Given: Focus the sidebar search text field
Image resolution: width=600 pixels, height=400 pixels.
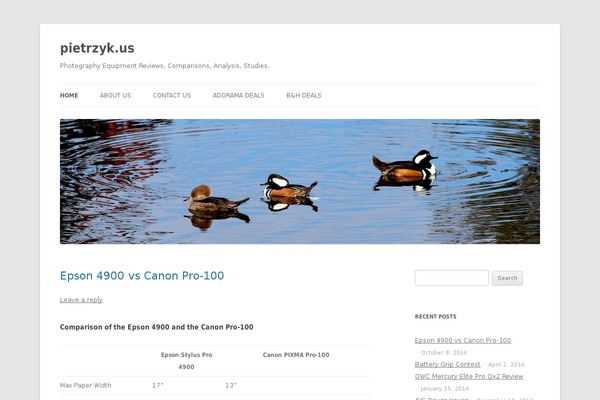Looking at the screenshot, I should [x=452, y=278].
